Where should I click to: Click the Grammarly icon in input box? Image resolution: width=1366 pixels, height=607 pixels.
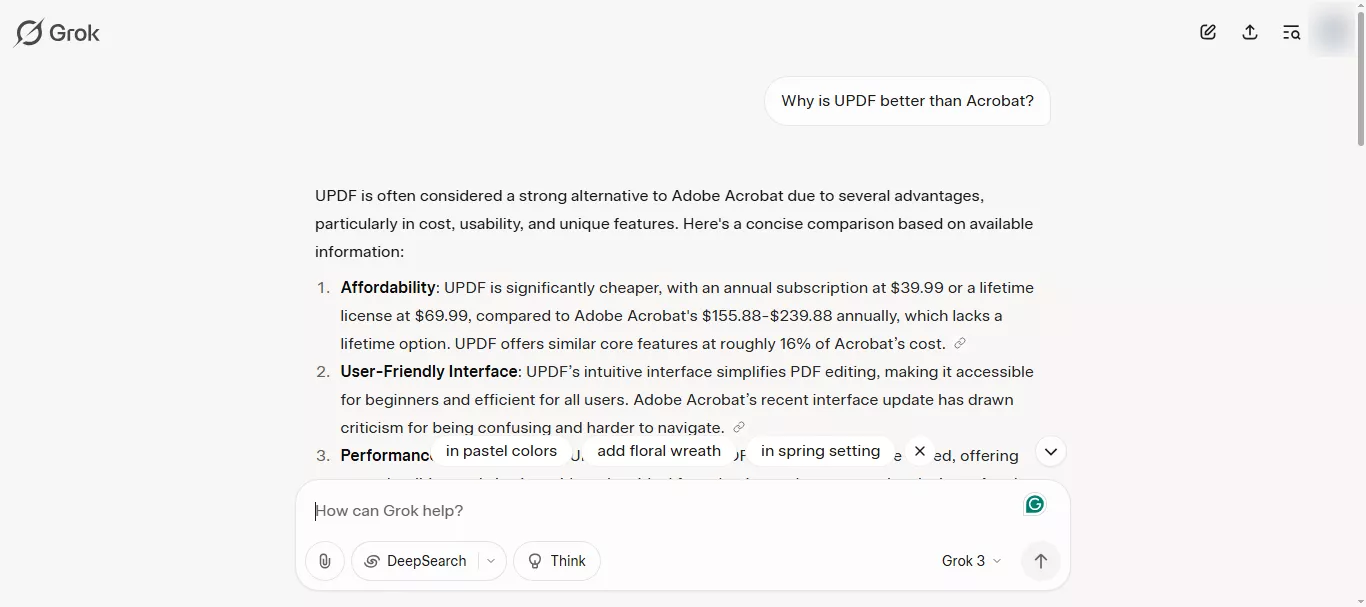(x=1035, y=504)
